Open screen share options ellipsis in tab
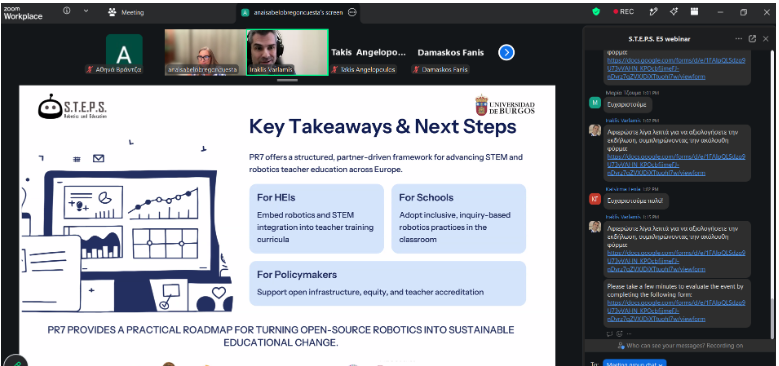 coord(352,12)
